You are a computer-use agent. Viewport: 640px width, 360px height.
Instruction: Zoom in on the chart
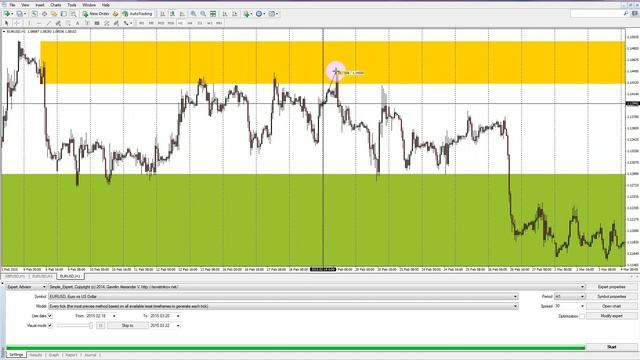point(193,14)
